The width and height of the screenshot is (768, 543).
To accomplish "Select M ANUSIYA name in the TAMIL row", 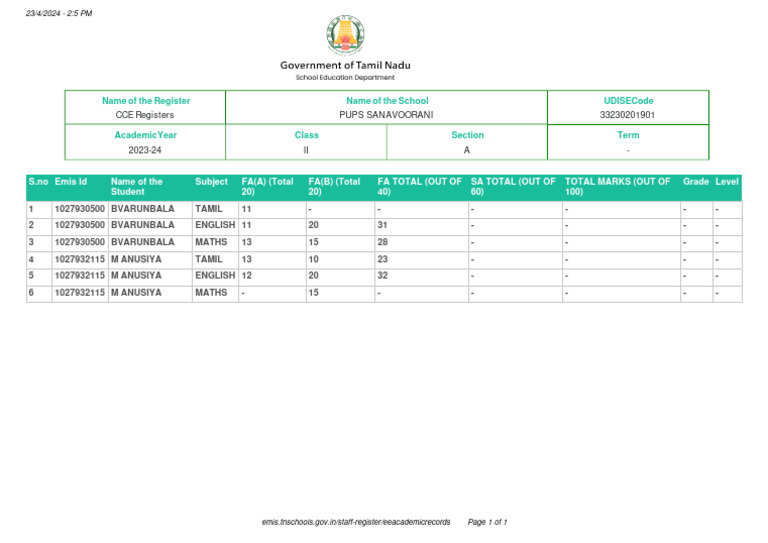I will 136,260.
